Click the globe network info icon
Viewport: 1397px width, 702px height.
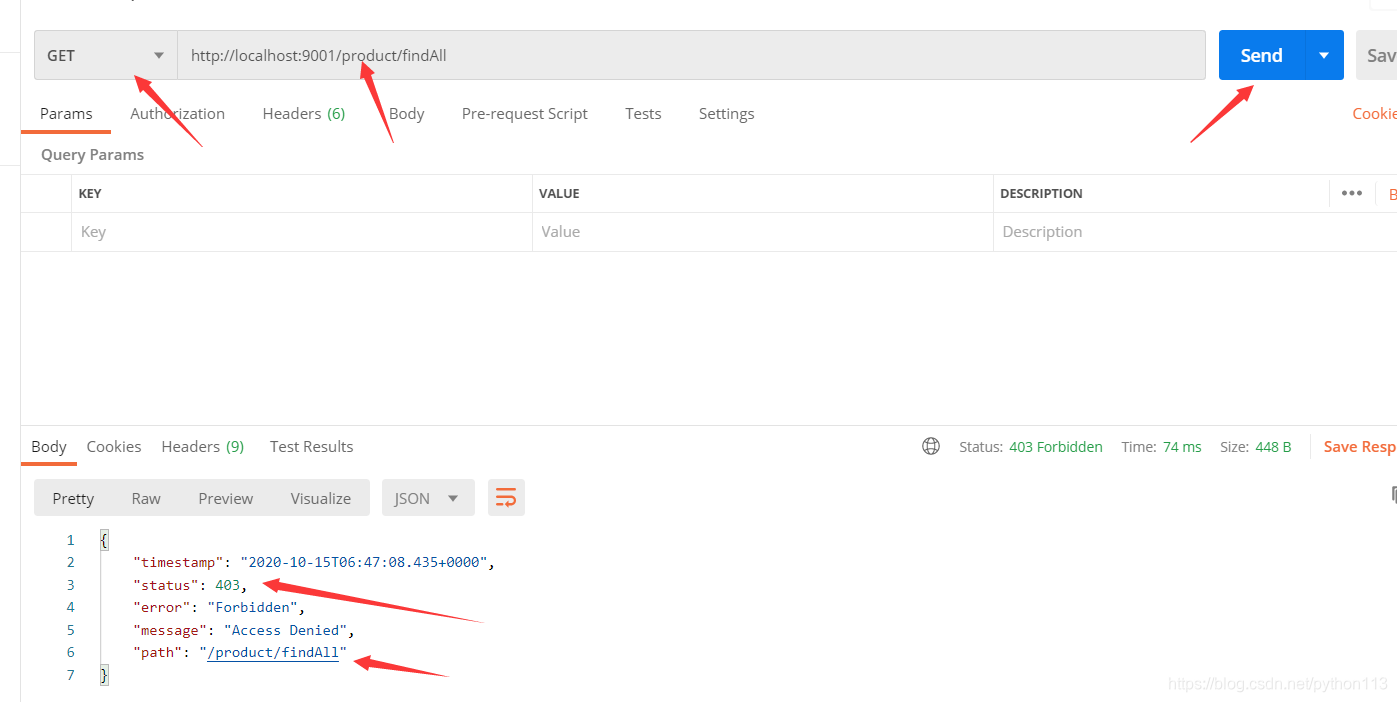[931, 446]
